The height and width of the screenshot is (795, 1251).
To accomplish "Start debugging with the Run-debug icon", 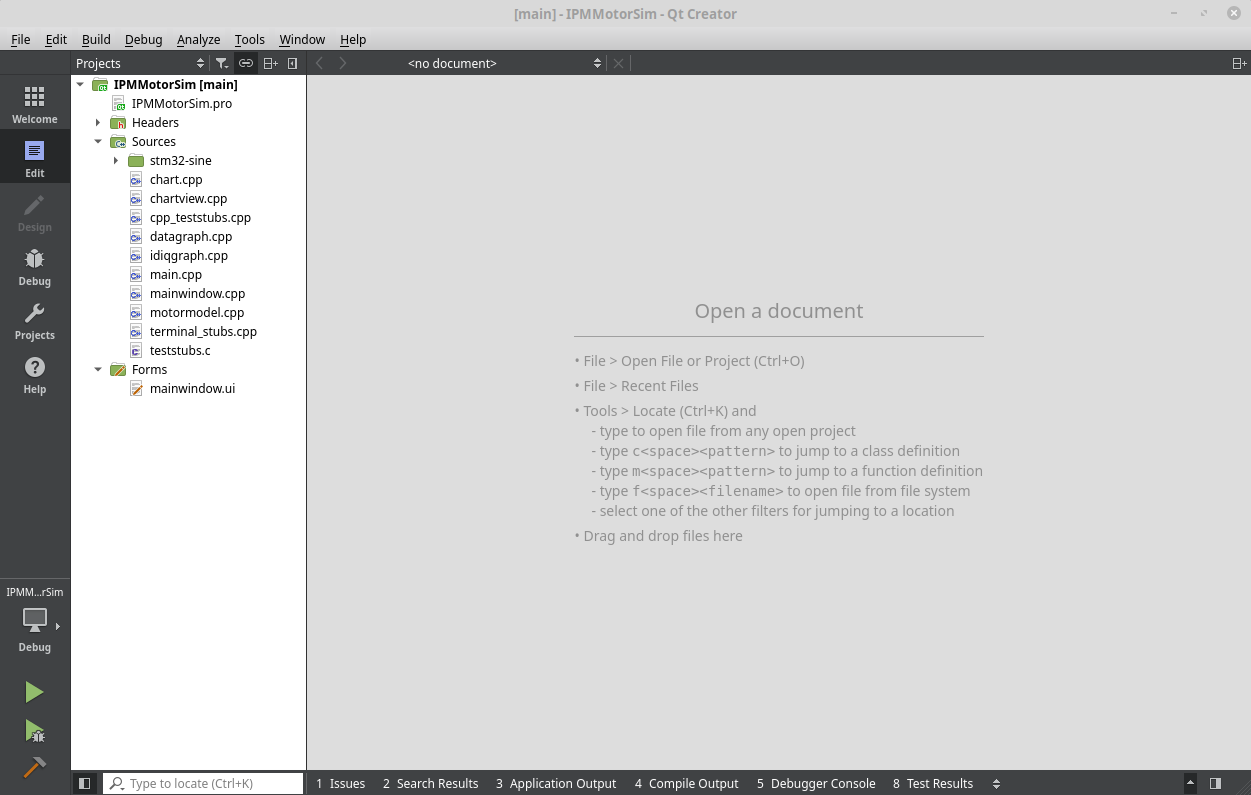I will point(34,731).
